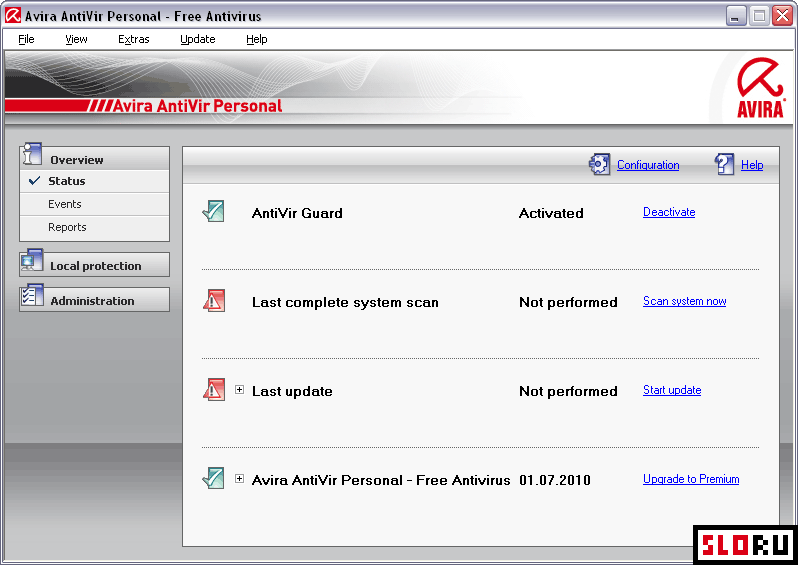Select the Events item in sidebar

pos(95,204)
